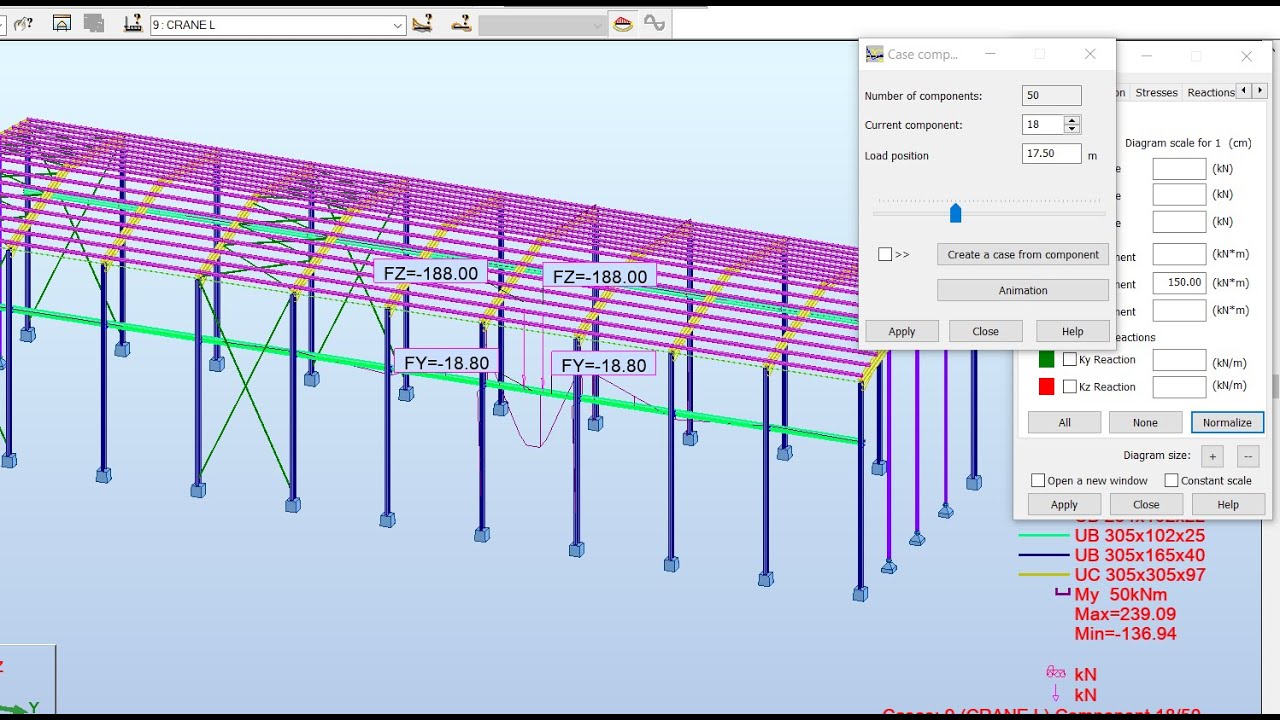Viewport: 1280px width, 720px height.
Task: Click Close in Case component dialog
Action: (986, 331)
